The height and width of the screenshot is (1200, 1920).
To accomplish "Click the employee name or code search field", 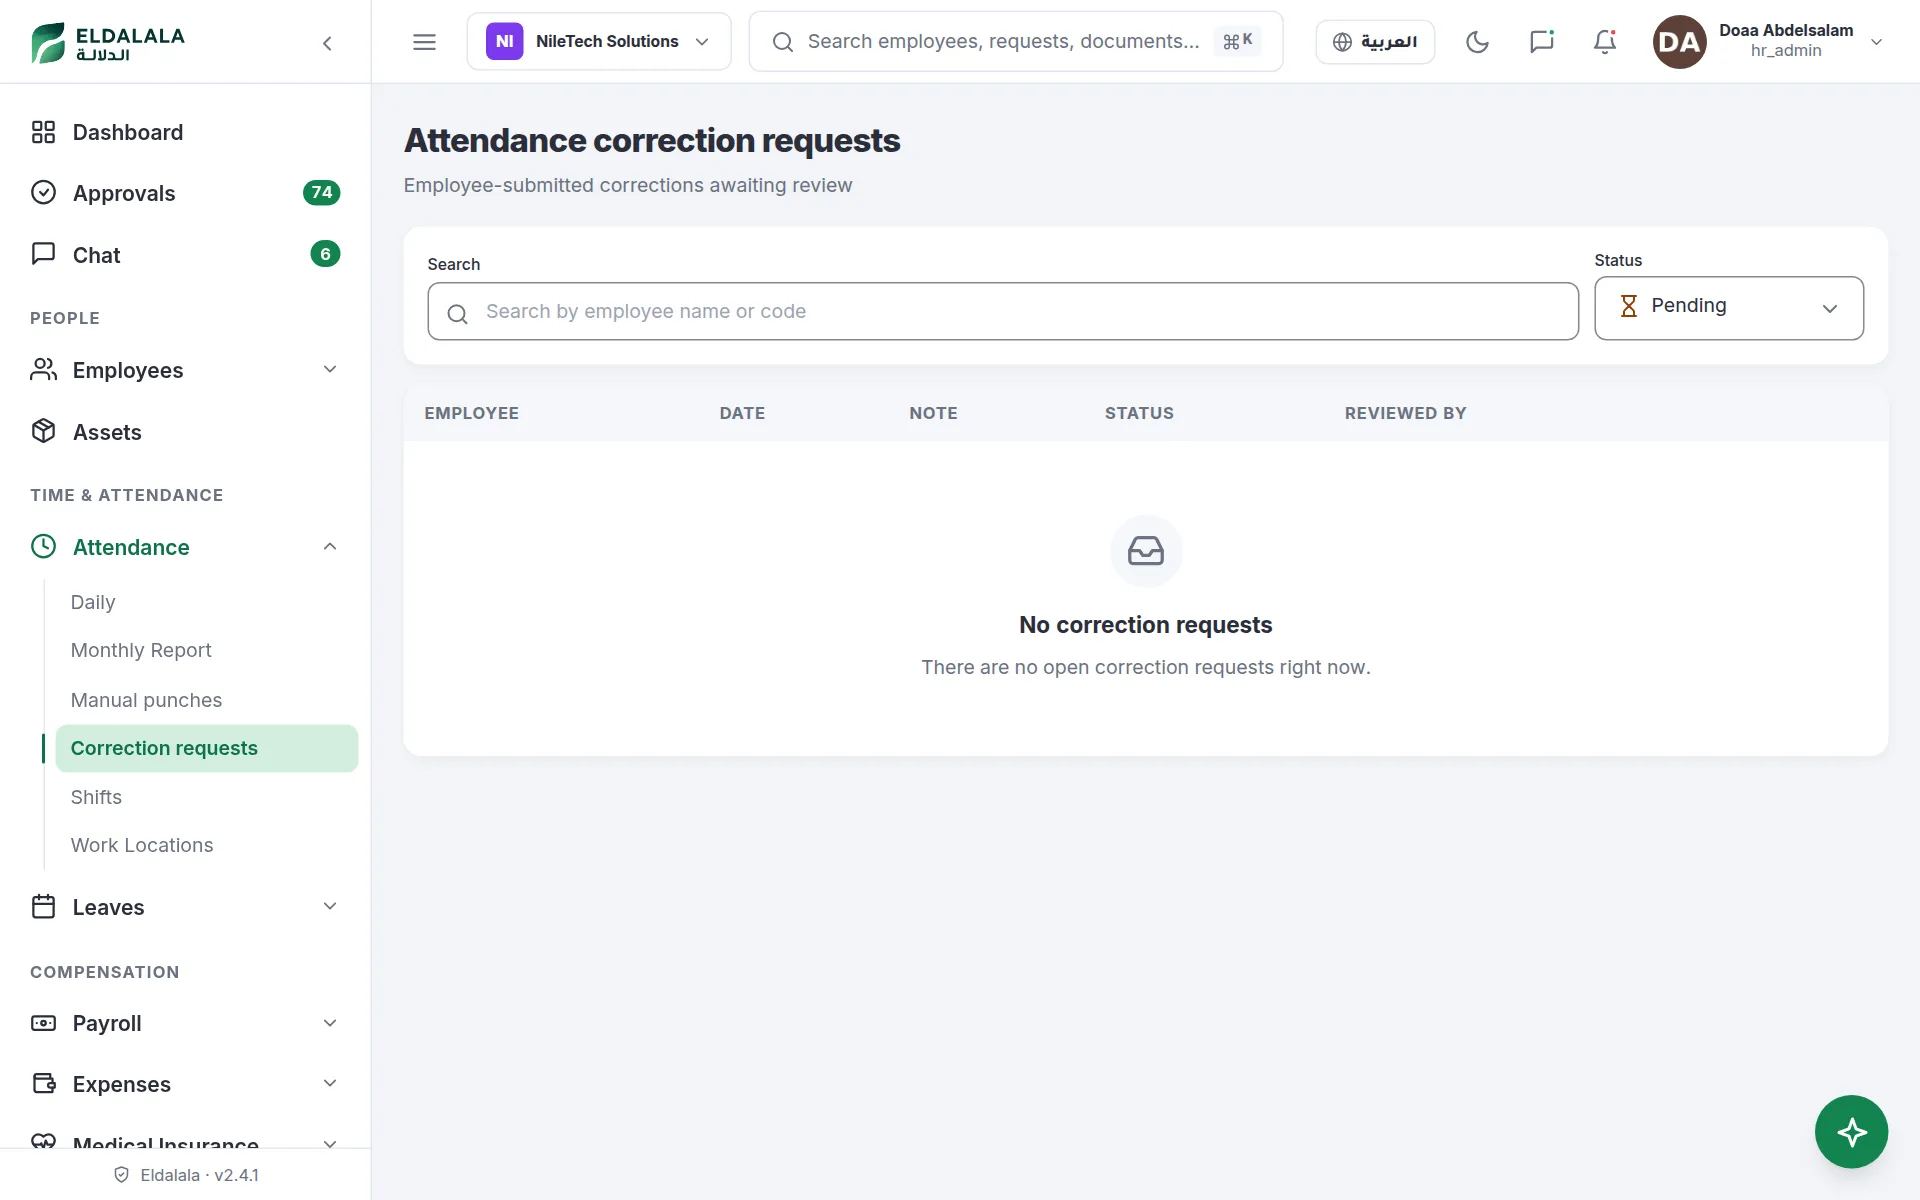I will (1003, 311).
